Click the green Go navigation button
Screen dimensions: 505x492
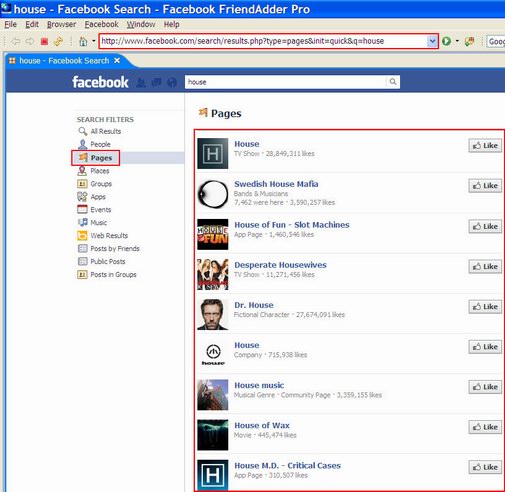coord(446,41)
